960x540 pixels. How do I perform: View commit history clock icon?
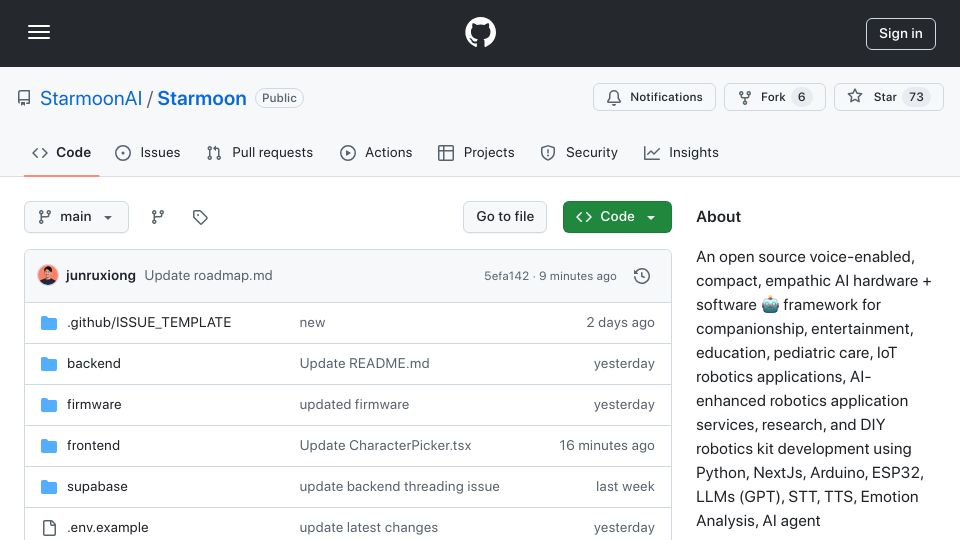(x=642, y=276)
